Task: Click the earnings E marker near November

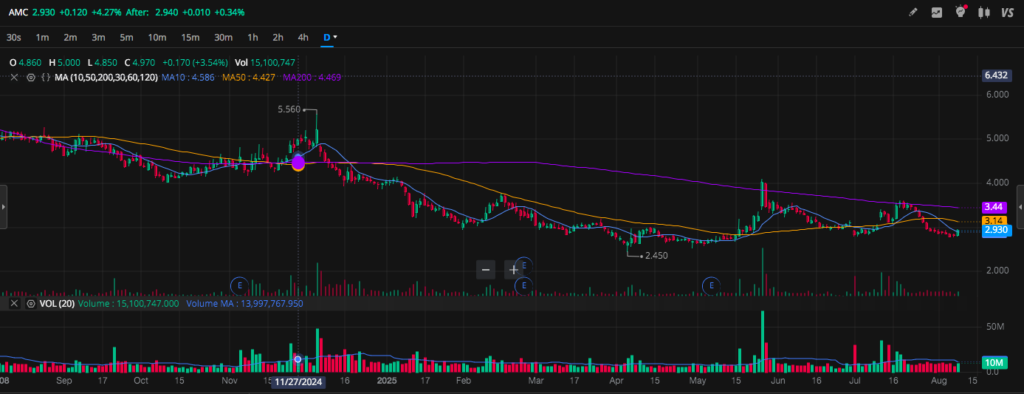Action: pyautogui.click(x=240, y=285)
